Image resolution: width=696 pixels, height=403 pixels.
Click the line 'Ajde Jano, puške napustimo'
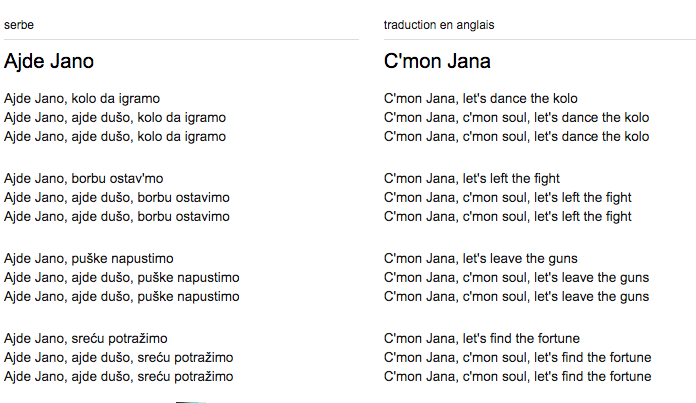coord(89,258)
